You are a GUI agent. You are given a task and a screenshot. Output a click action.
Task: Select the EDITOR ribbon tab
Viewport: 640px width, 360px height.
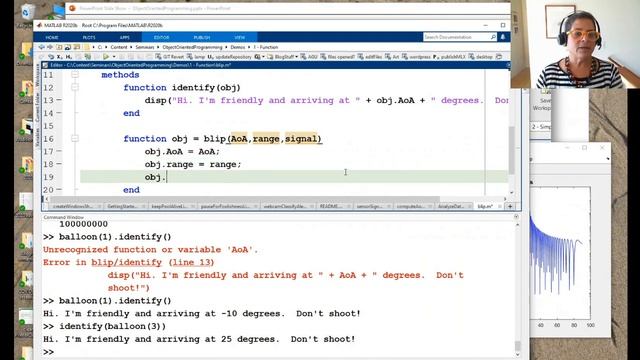tap(161, 38)
